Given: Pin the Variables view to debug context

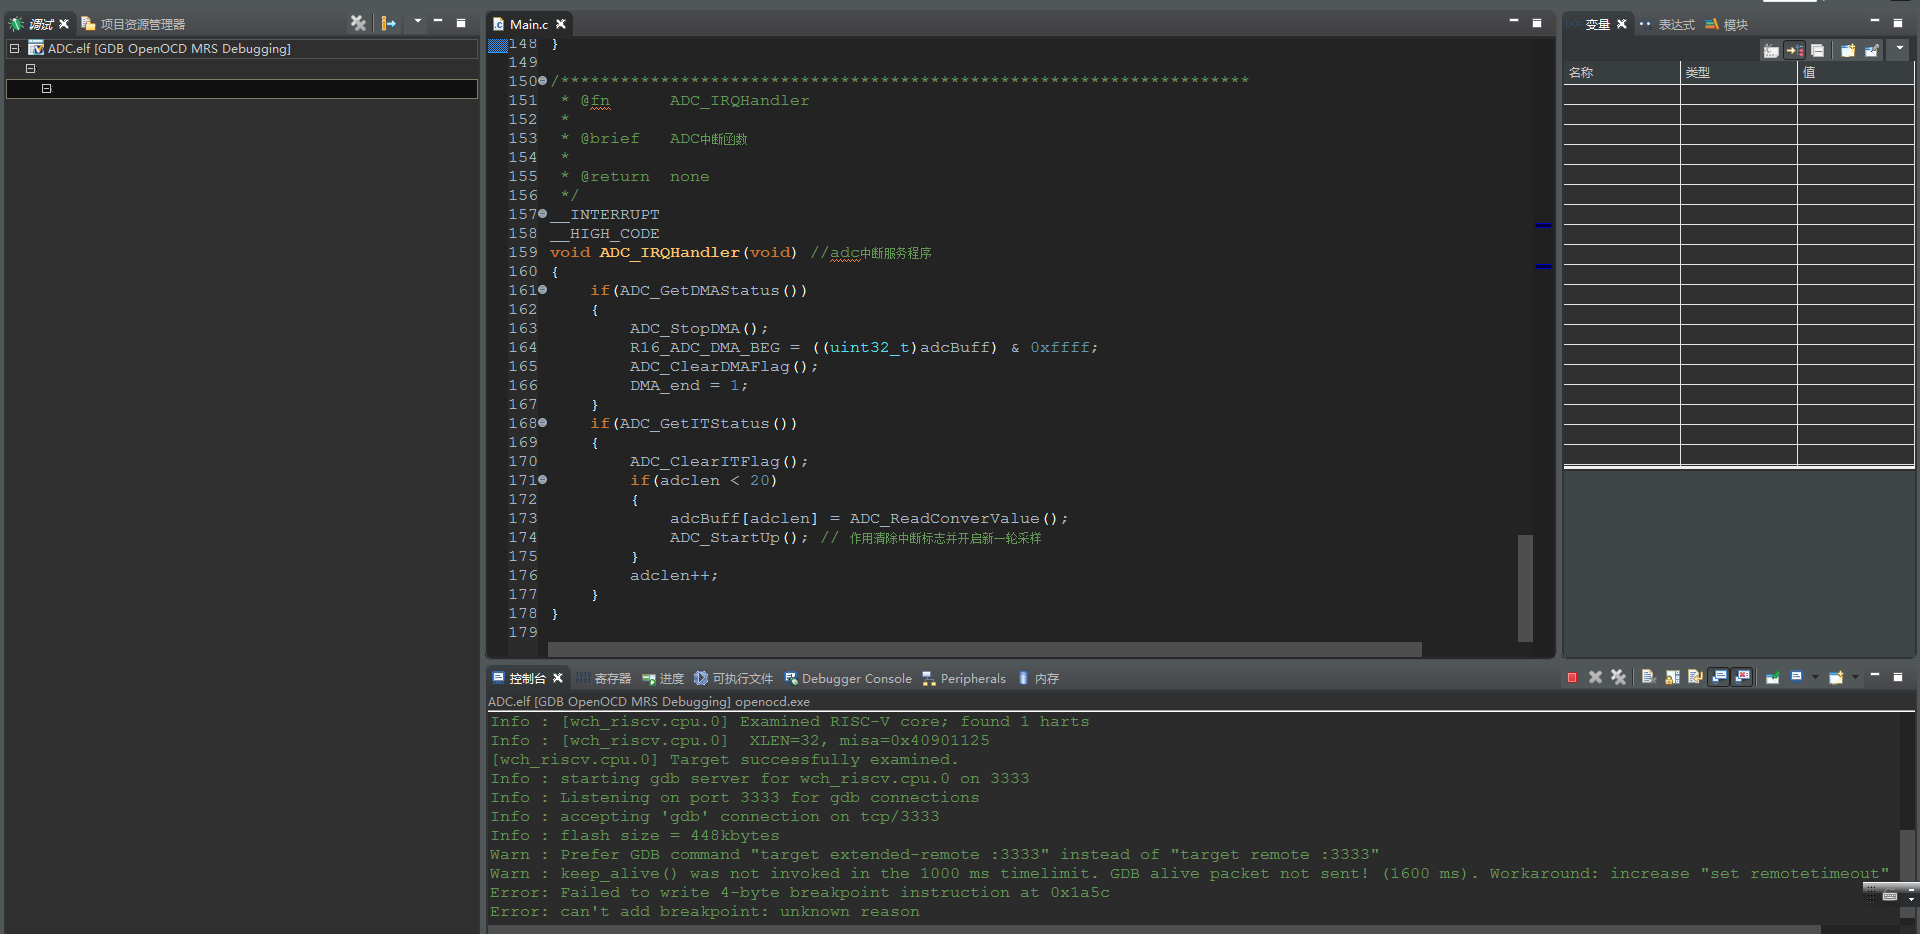Looking at the screenshot, I should click(1872, 50).
